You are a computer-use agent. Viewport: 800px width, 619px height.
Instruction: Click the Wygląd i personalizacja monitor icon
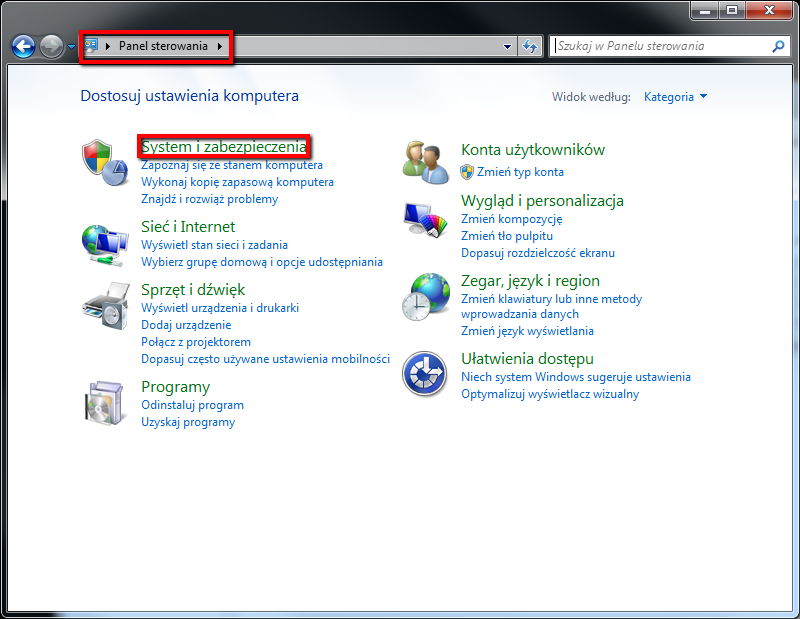[x=424, y=219]
